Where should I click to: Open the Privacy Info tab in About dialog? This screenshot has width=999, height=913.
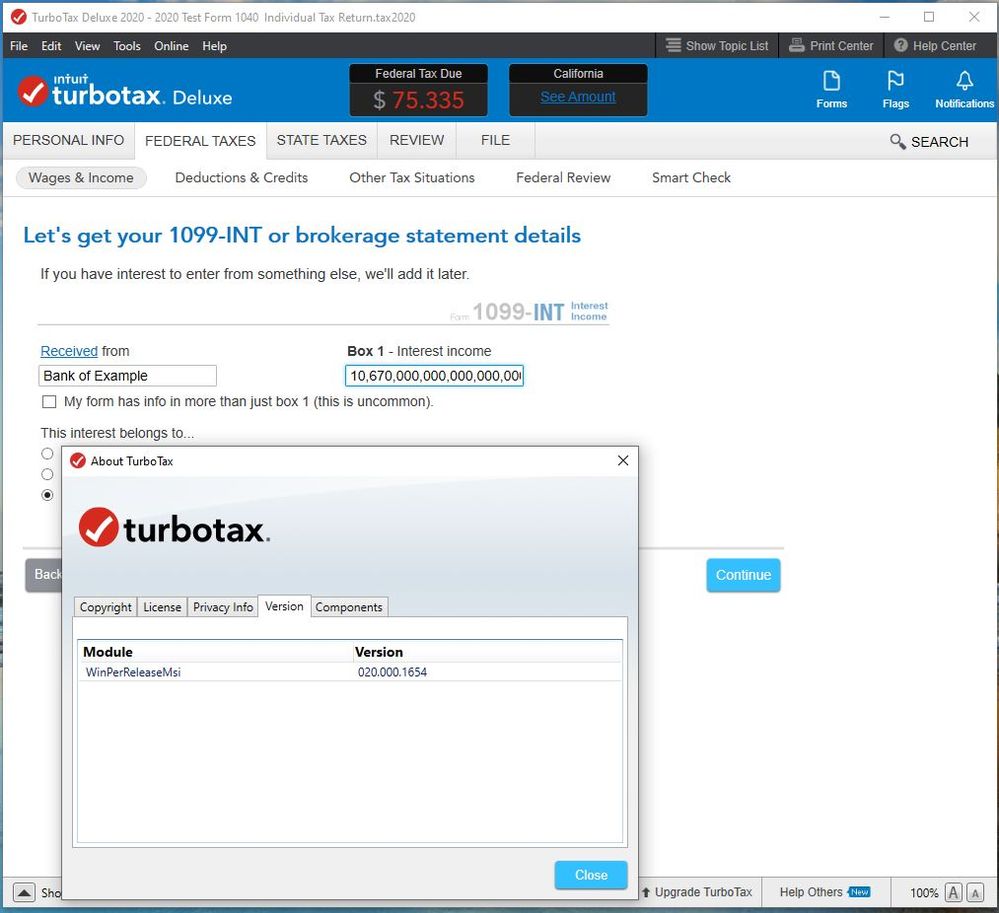tap(222, 607)
